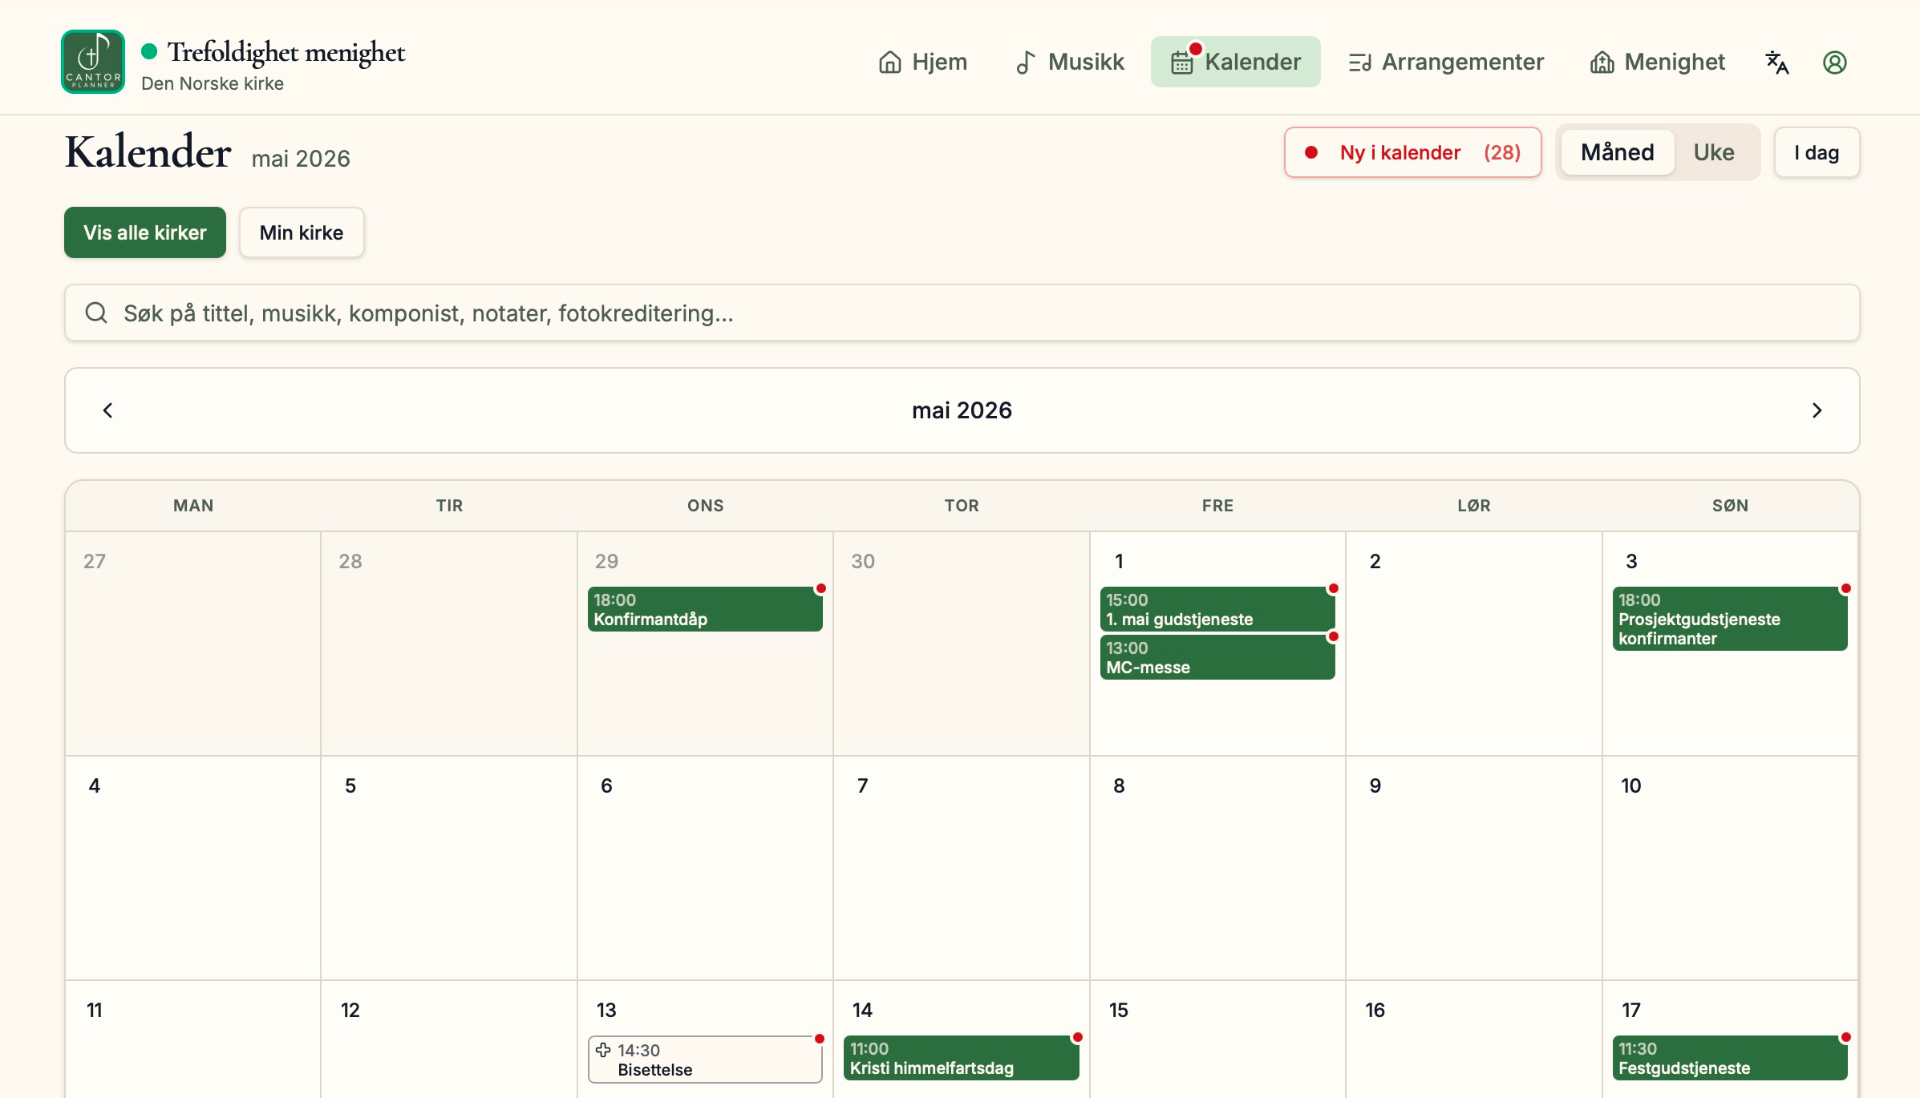Focus the search field for tittel, musikk
The image size is (1920, 1098).
[x=962, y=313]
